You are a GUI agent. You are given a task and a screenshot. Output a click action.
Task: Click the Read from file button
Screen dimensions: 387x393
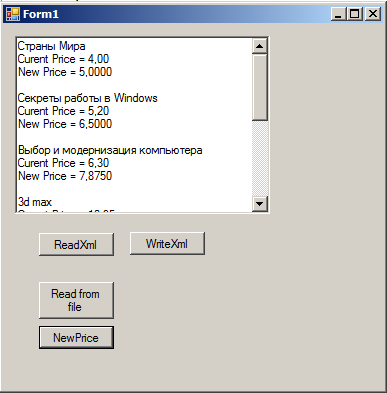76,300
